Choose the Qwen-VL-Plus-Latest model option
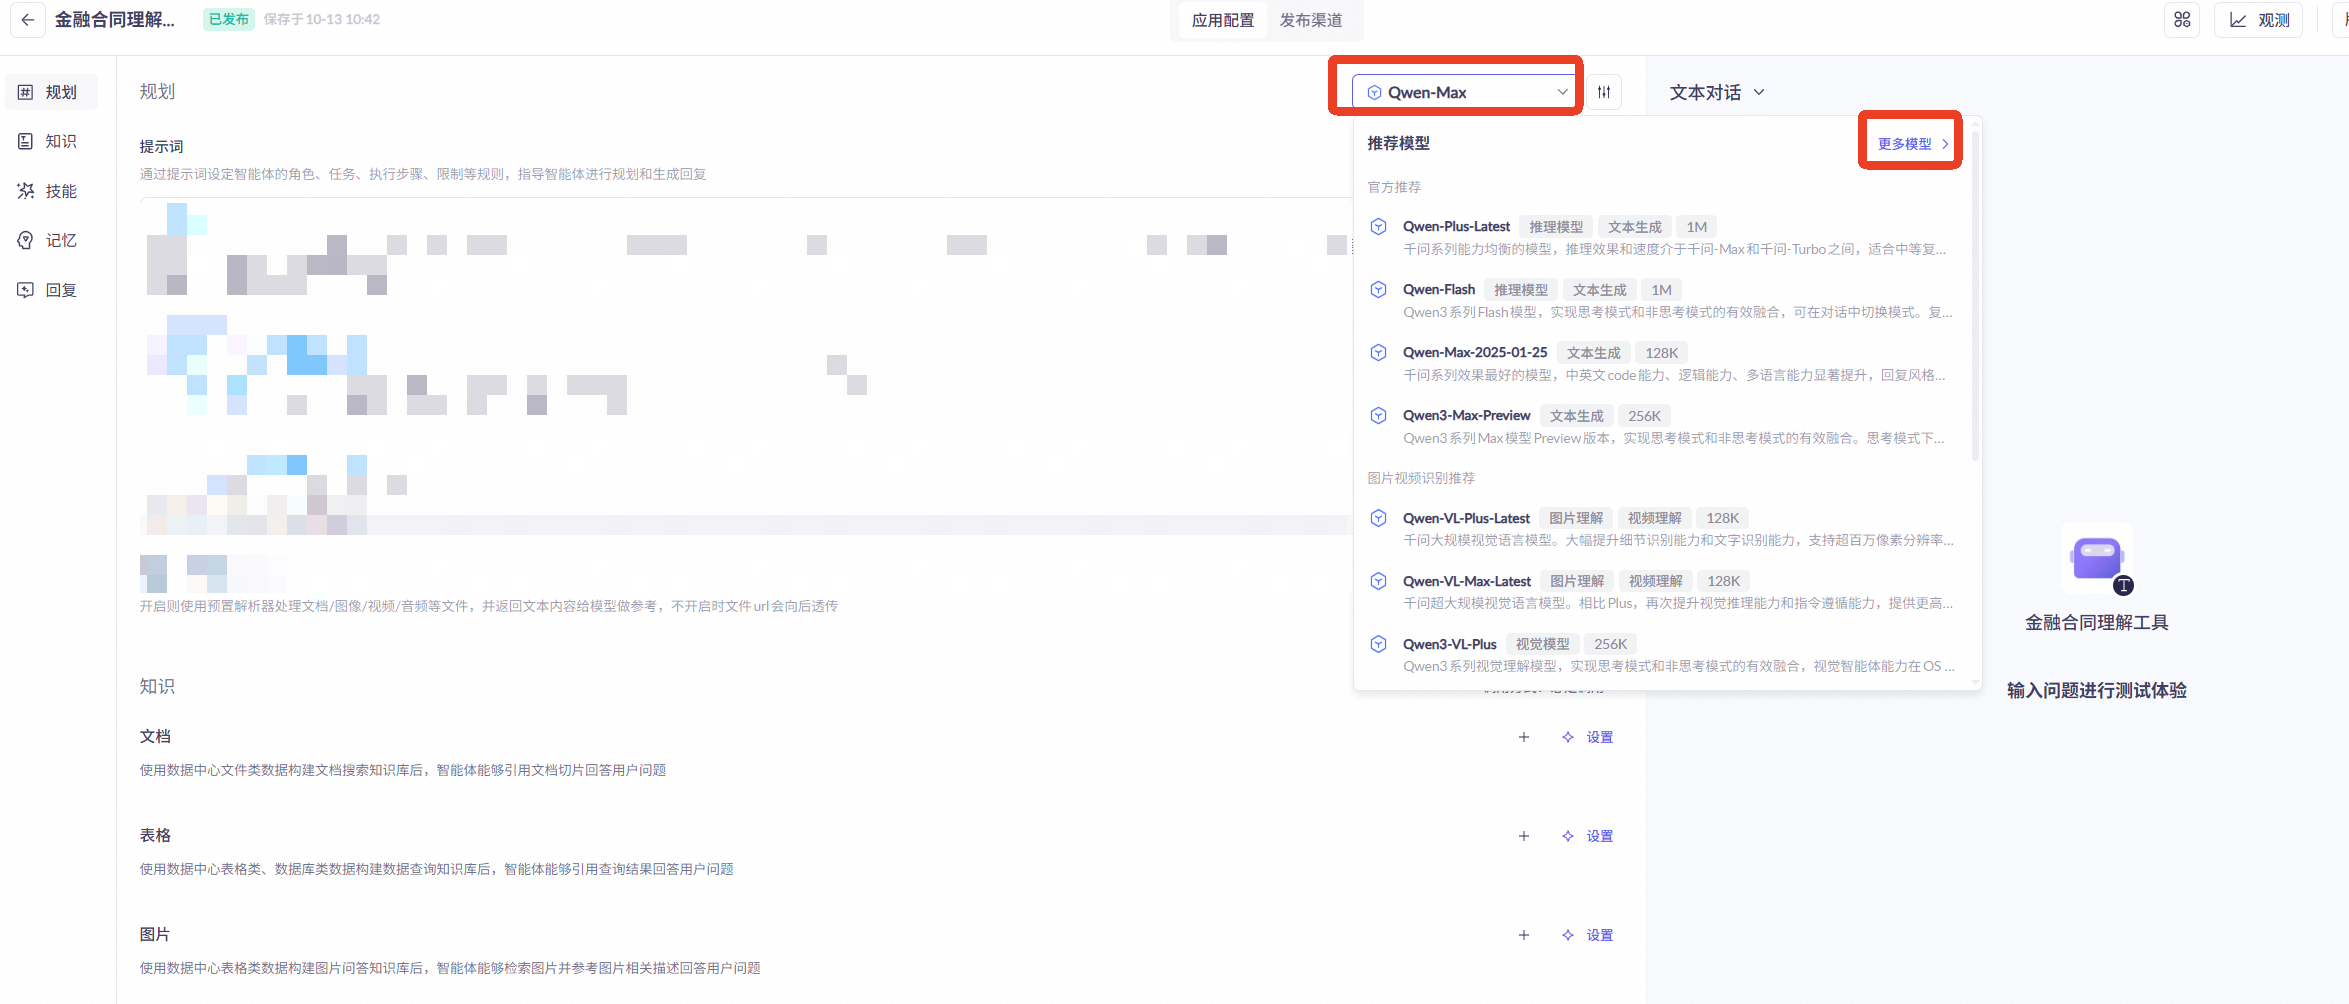The height and width of the screenshot is (1004, 2349). point(1660,529)
